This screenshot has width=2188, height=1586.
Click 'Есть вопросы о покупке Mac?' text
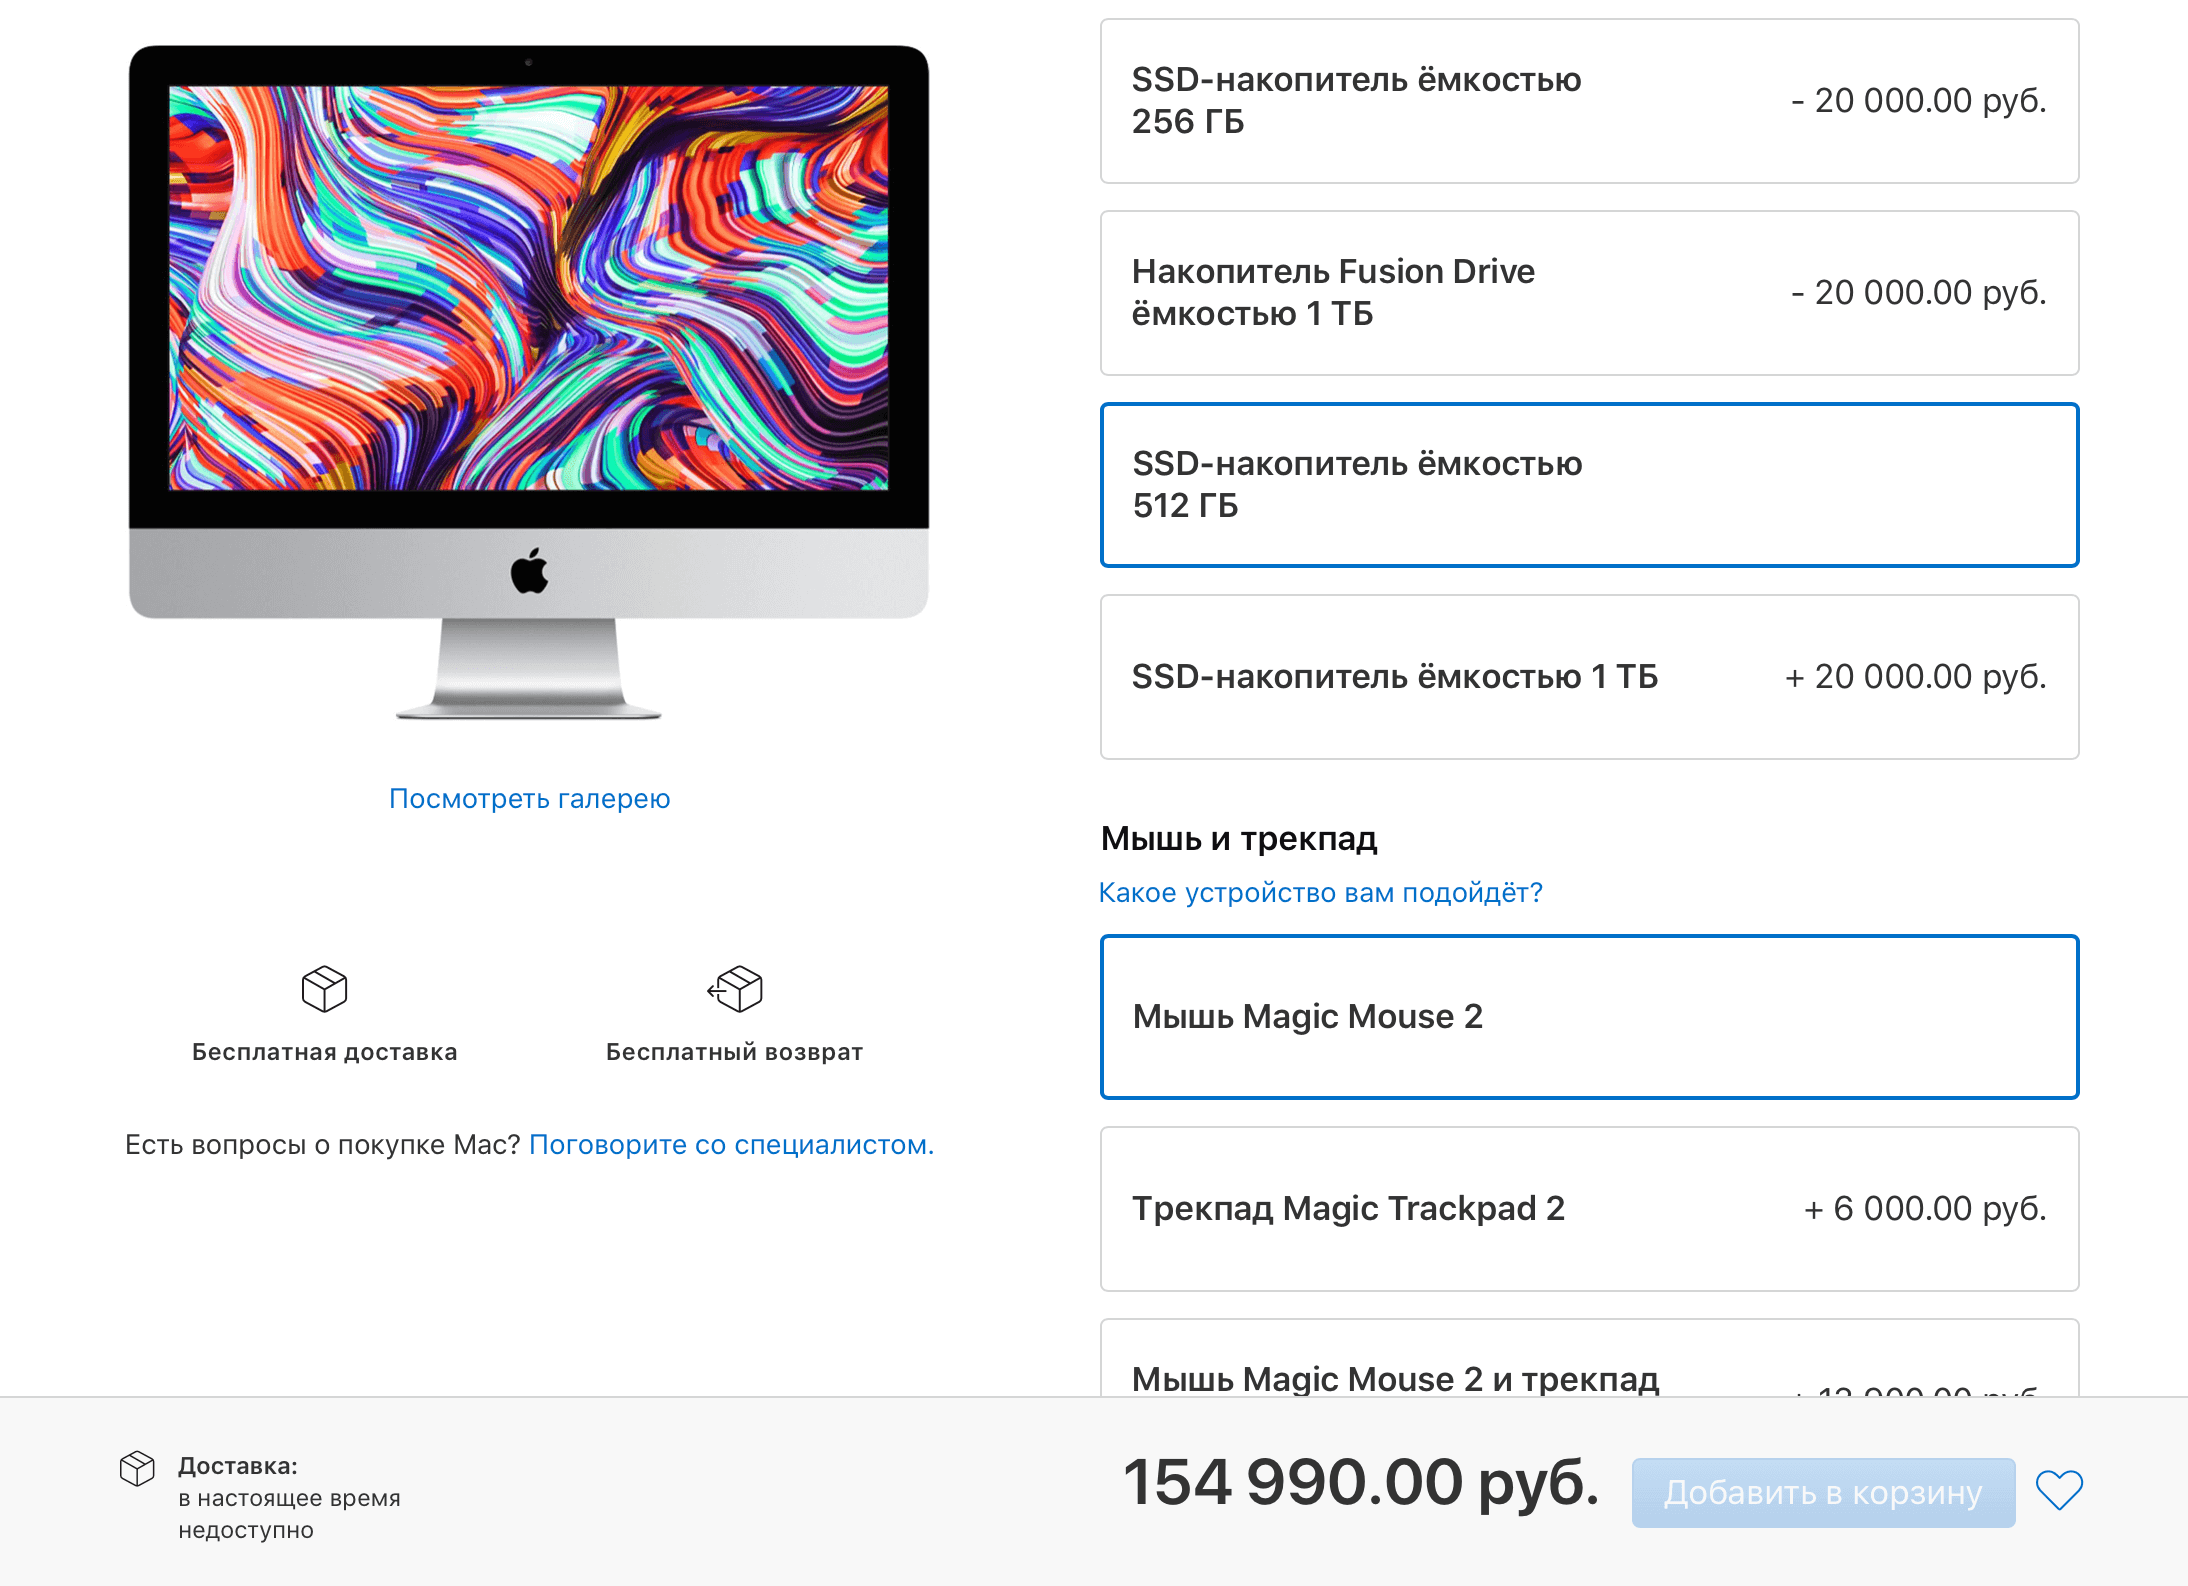(323, 1145)
